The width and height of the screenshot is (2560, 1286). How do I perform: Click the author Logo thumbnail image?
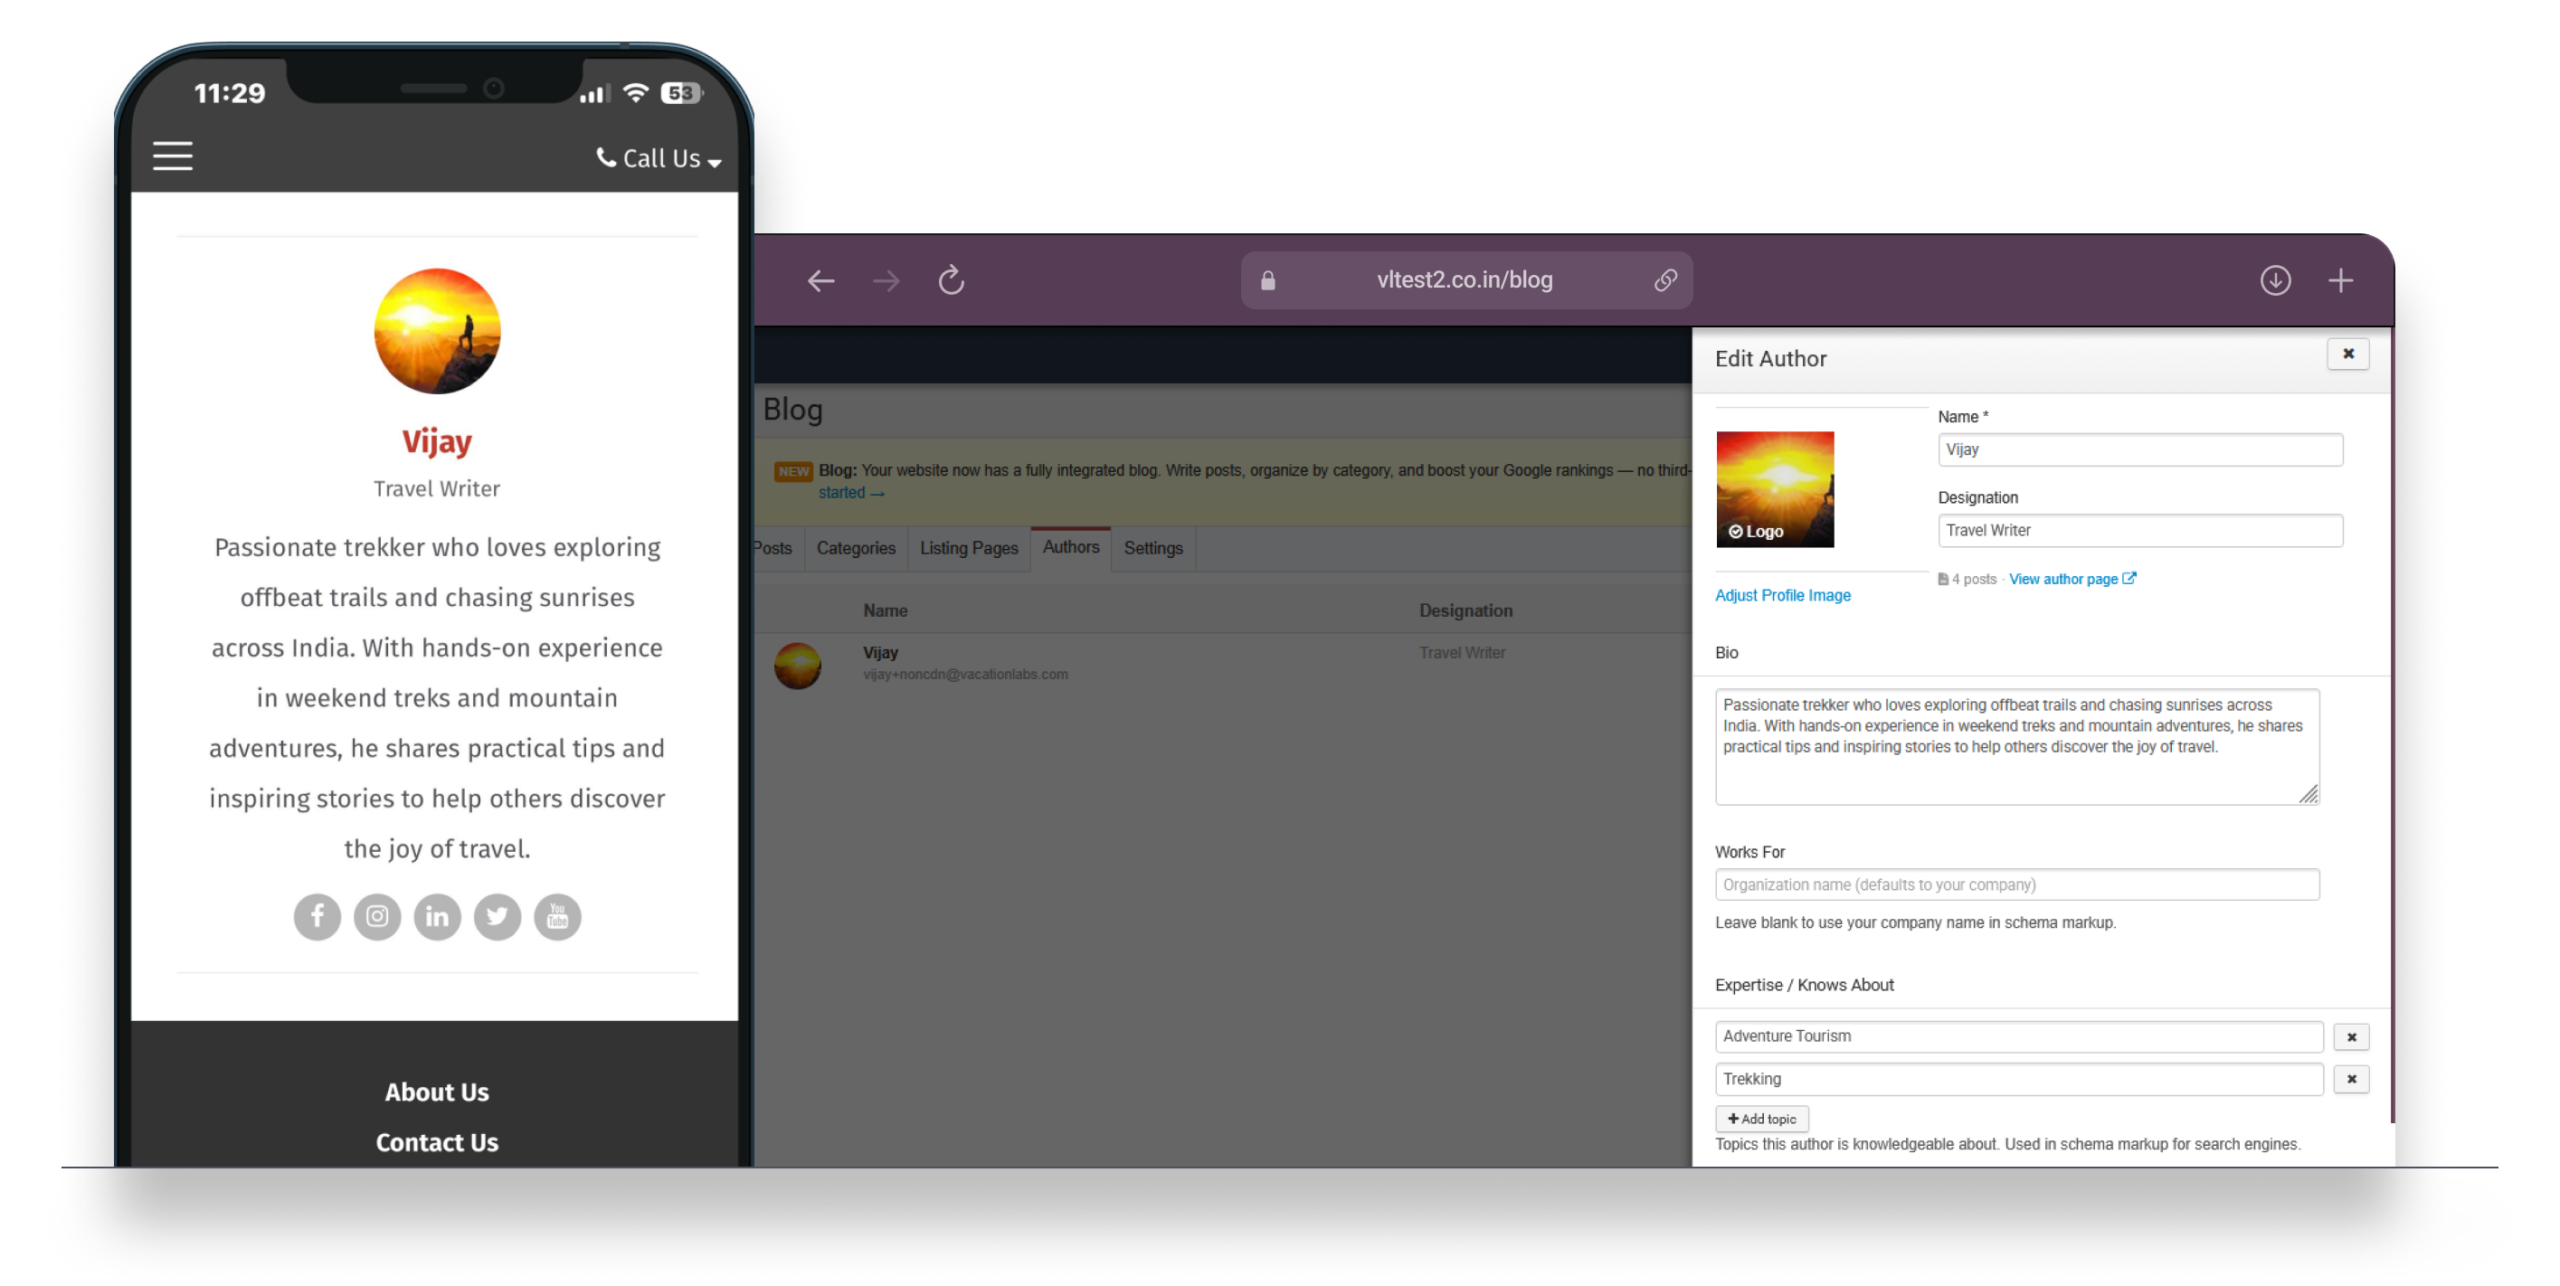[1775, 489]
